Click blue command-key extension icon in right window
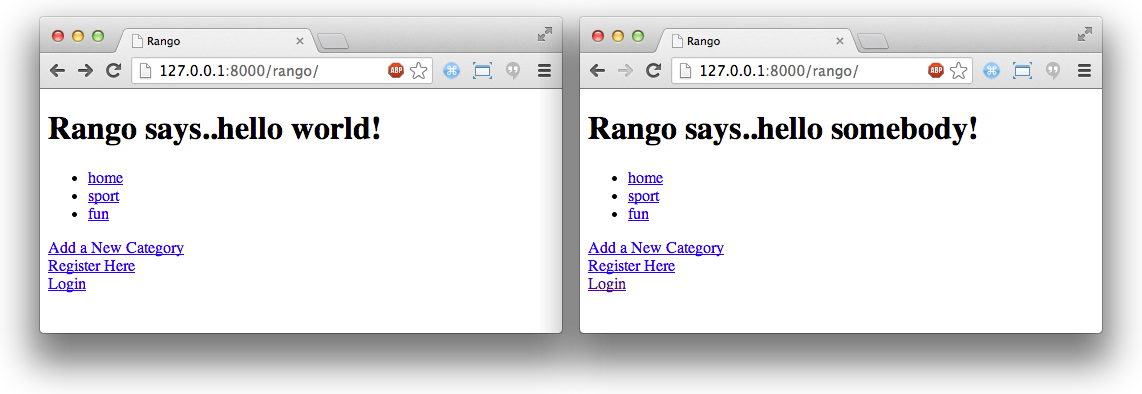This screenshot has height=394, width=1142. tap(991, 71)
